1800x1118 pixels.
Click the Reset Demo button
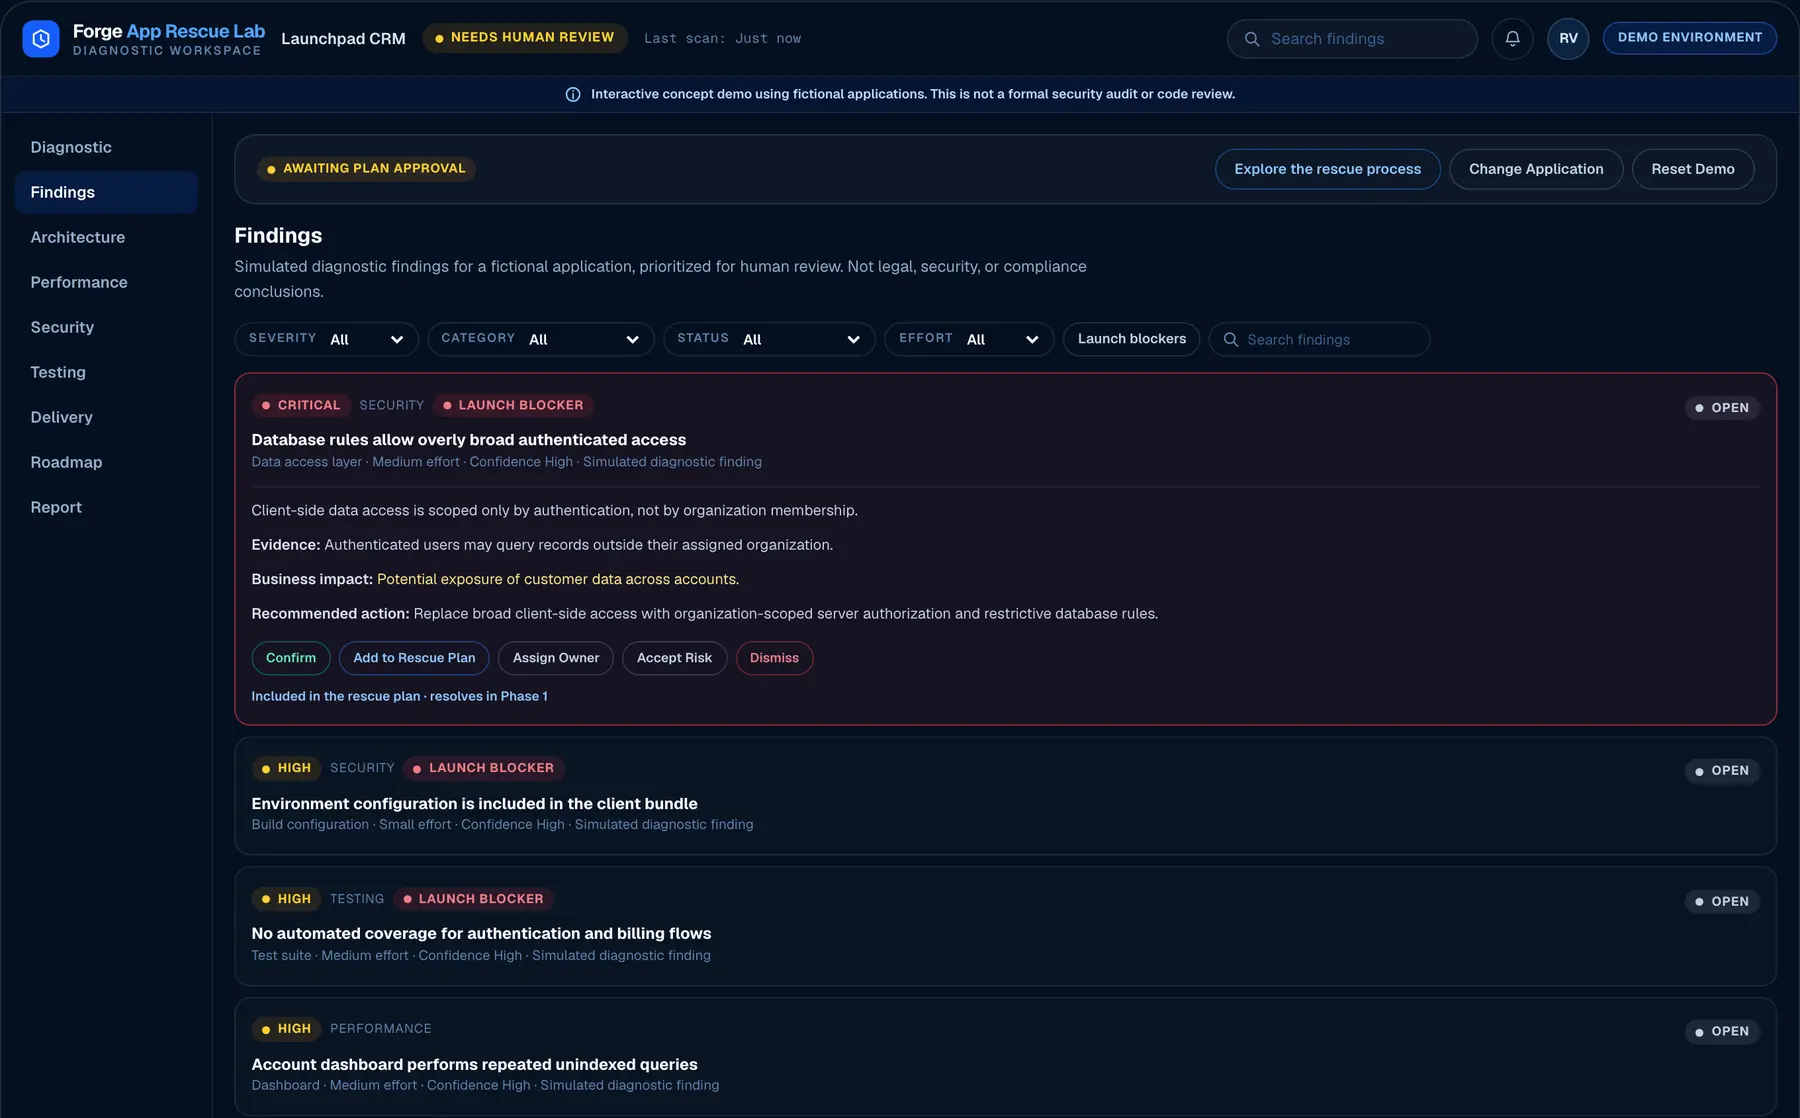(x=1692, y=169)
